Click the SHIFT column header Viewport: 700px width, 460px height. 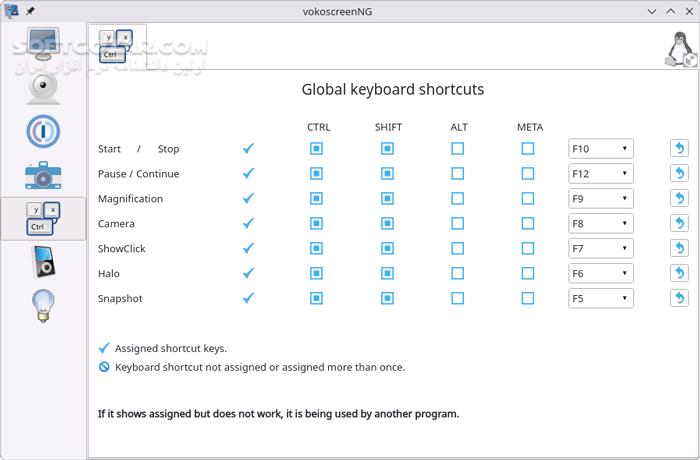click(x=388, y=127)
